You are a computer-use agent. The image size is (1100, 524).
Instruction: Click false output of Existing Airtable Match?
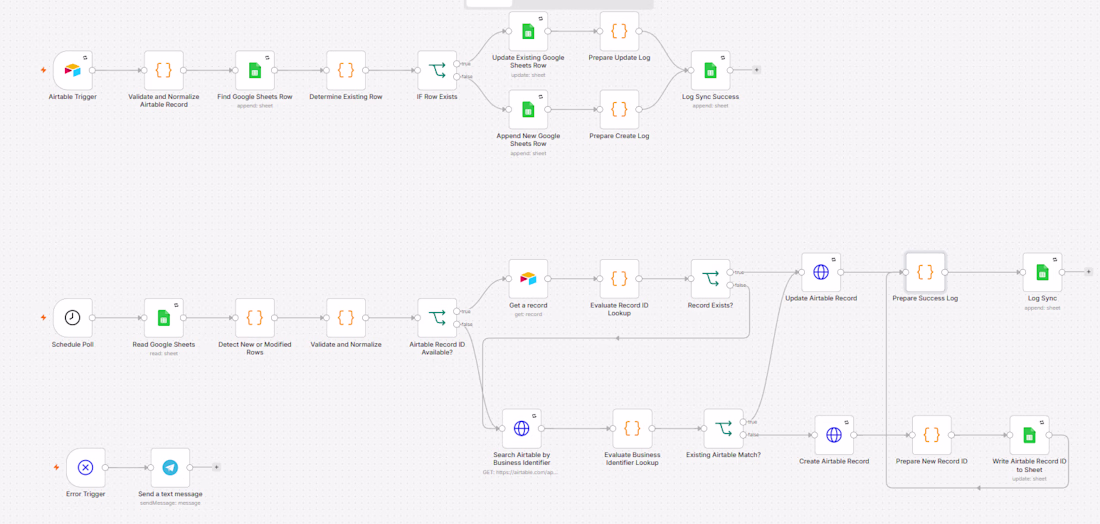(x=744, y=435)
